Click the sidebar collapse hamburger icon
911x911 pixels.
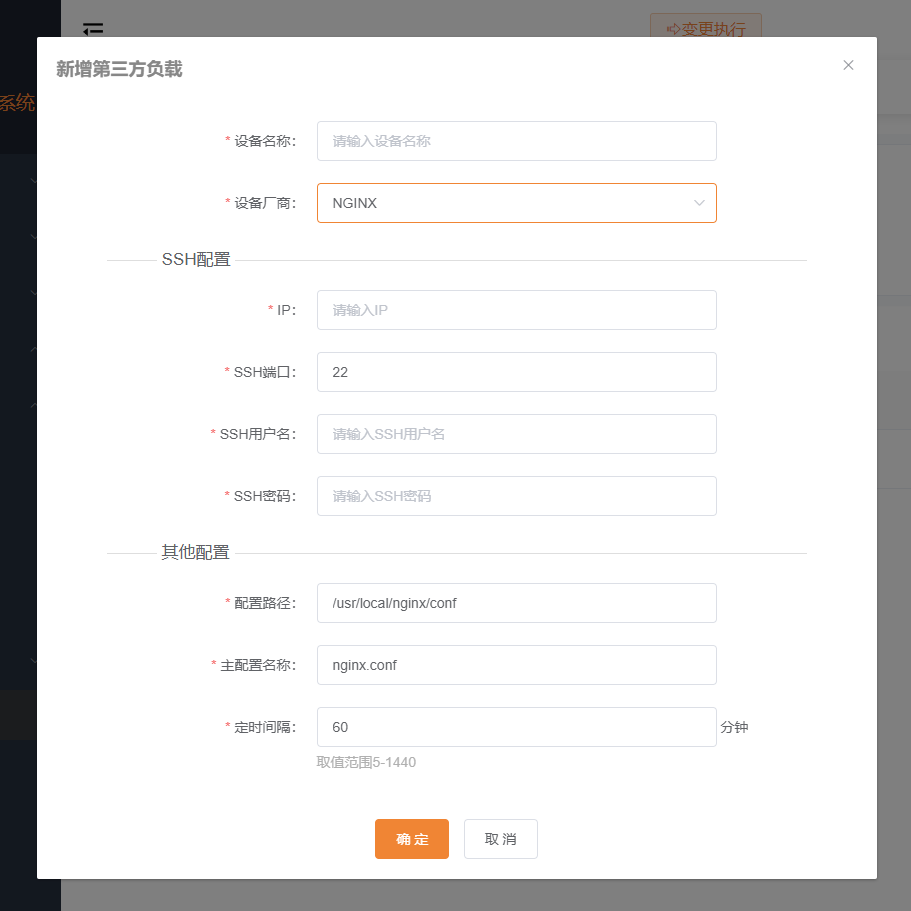[x=93, y=30]
